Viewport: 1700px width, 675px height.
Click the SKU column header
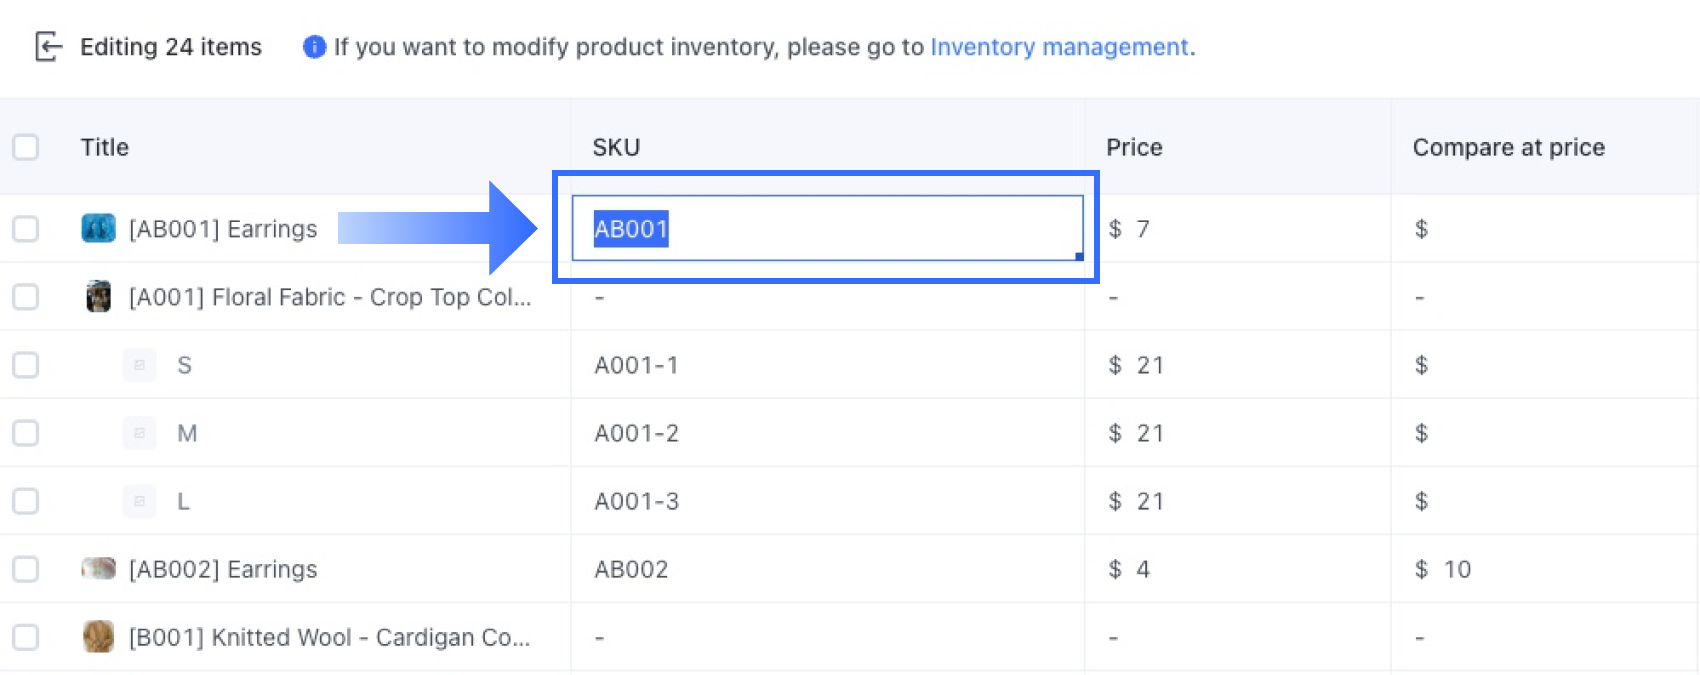(x=616, y=148)
